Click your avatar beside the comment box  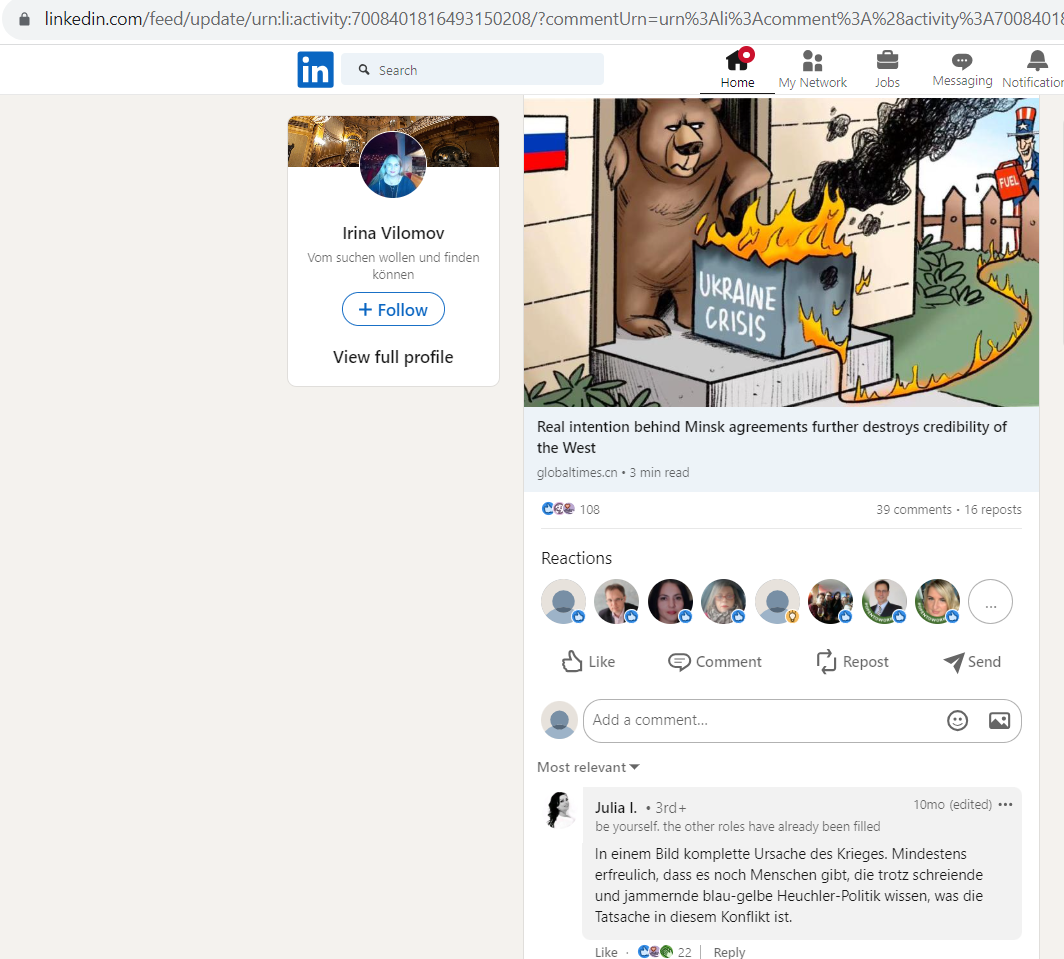pos(559,720)
